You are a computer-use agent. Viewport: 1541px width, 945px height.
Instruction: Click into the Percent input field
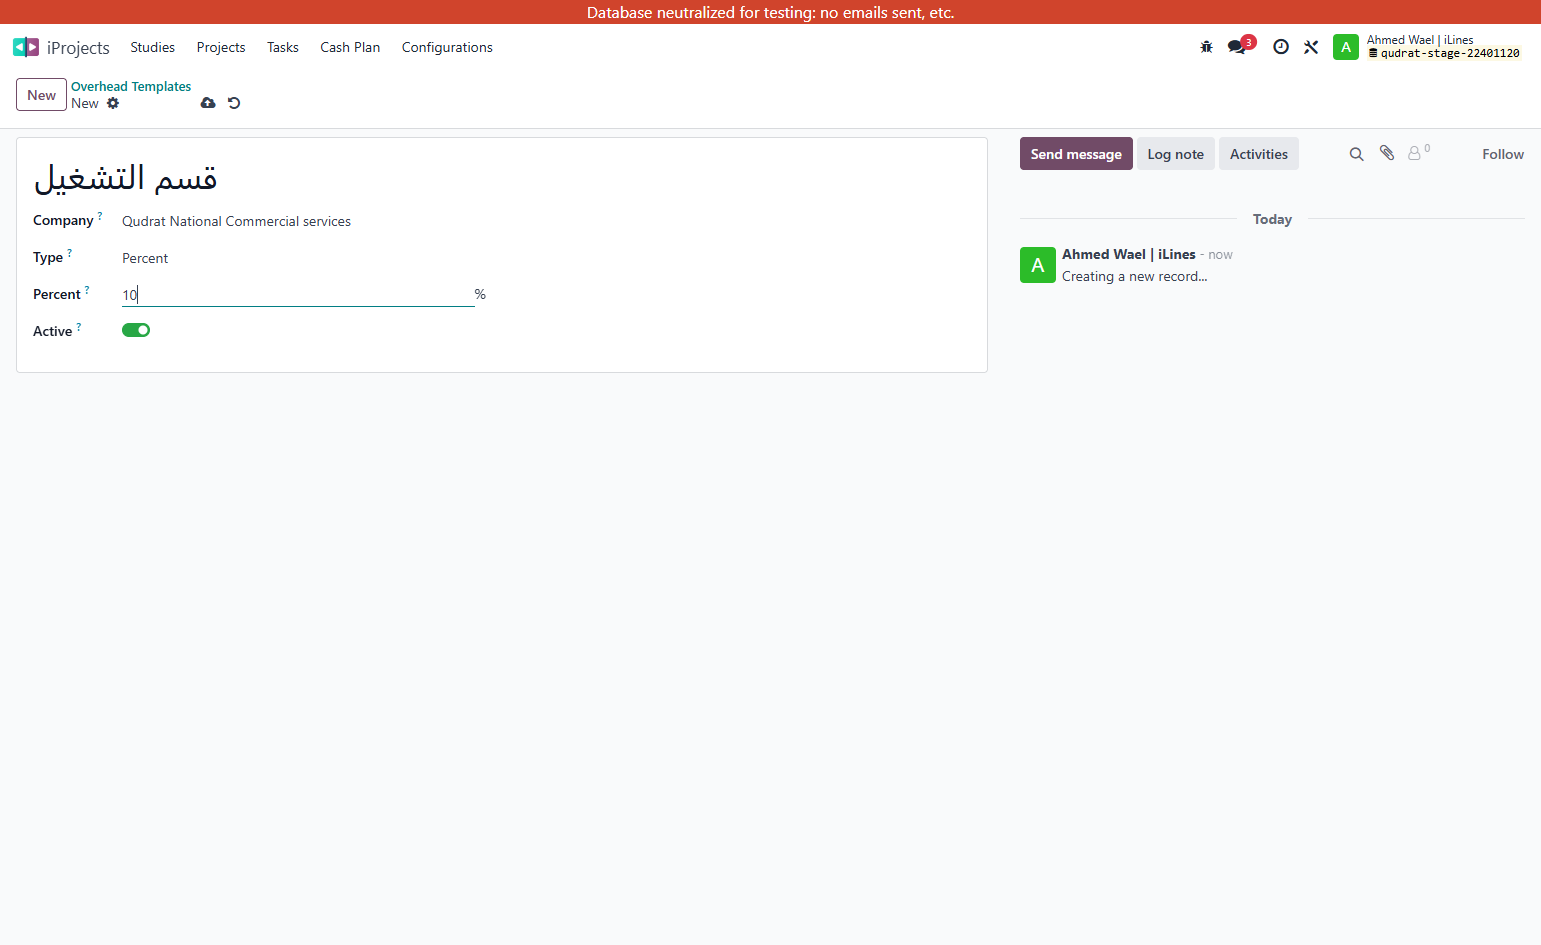tap(298, 294)
